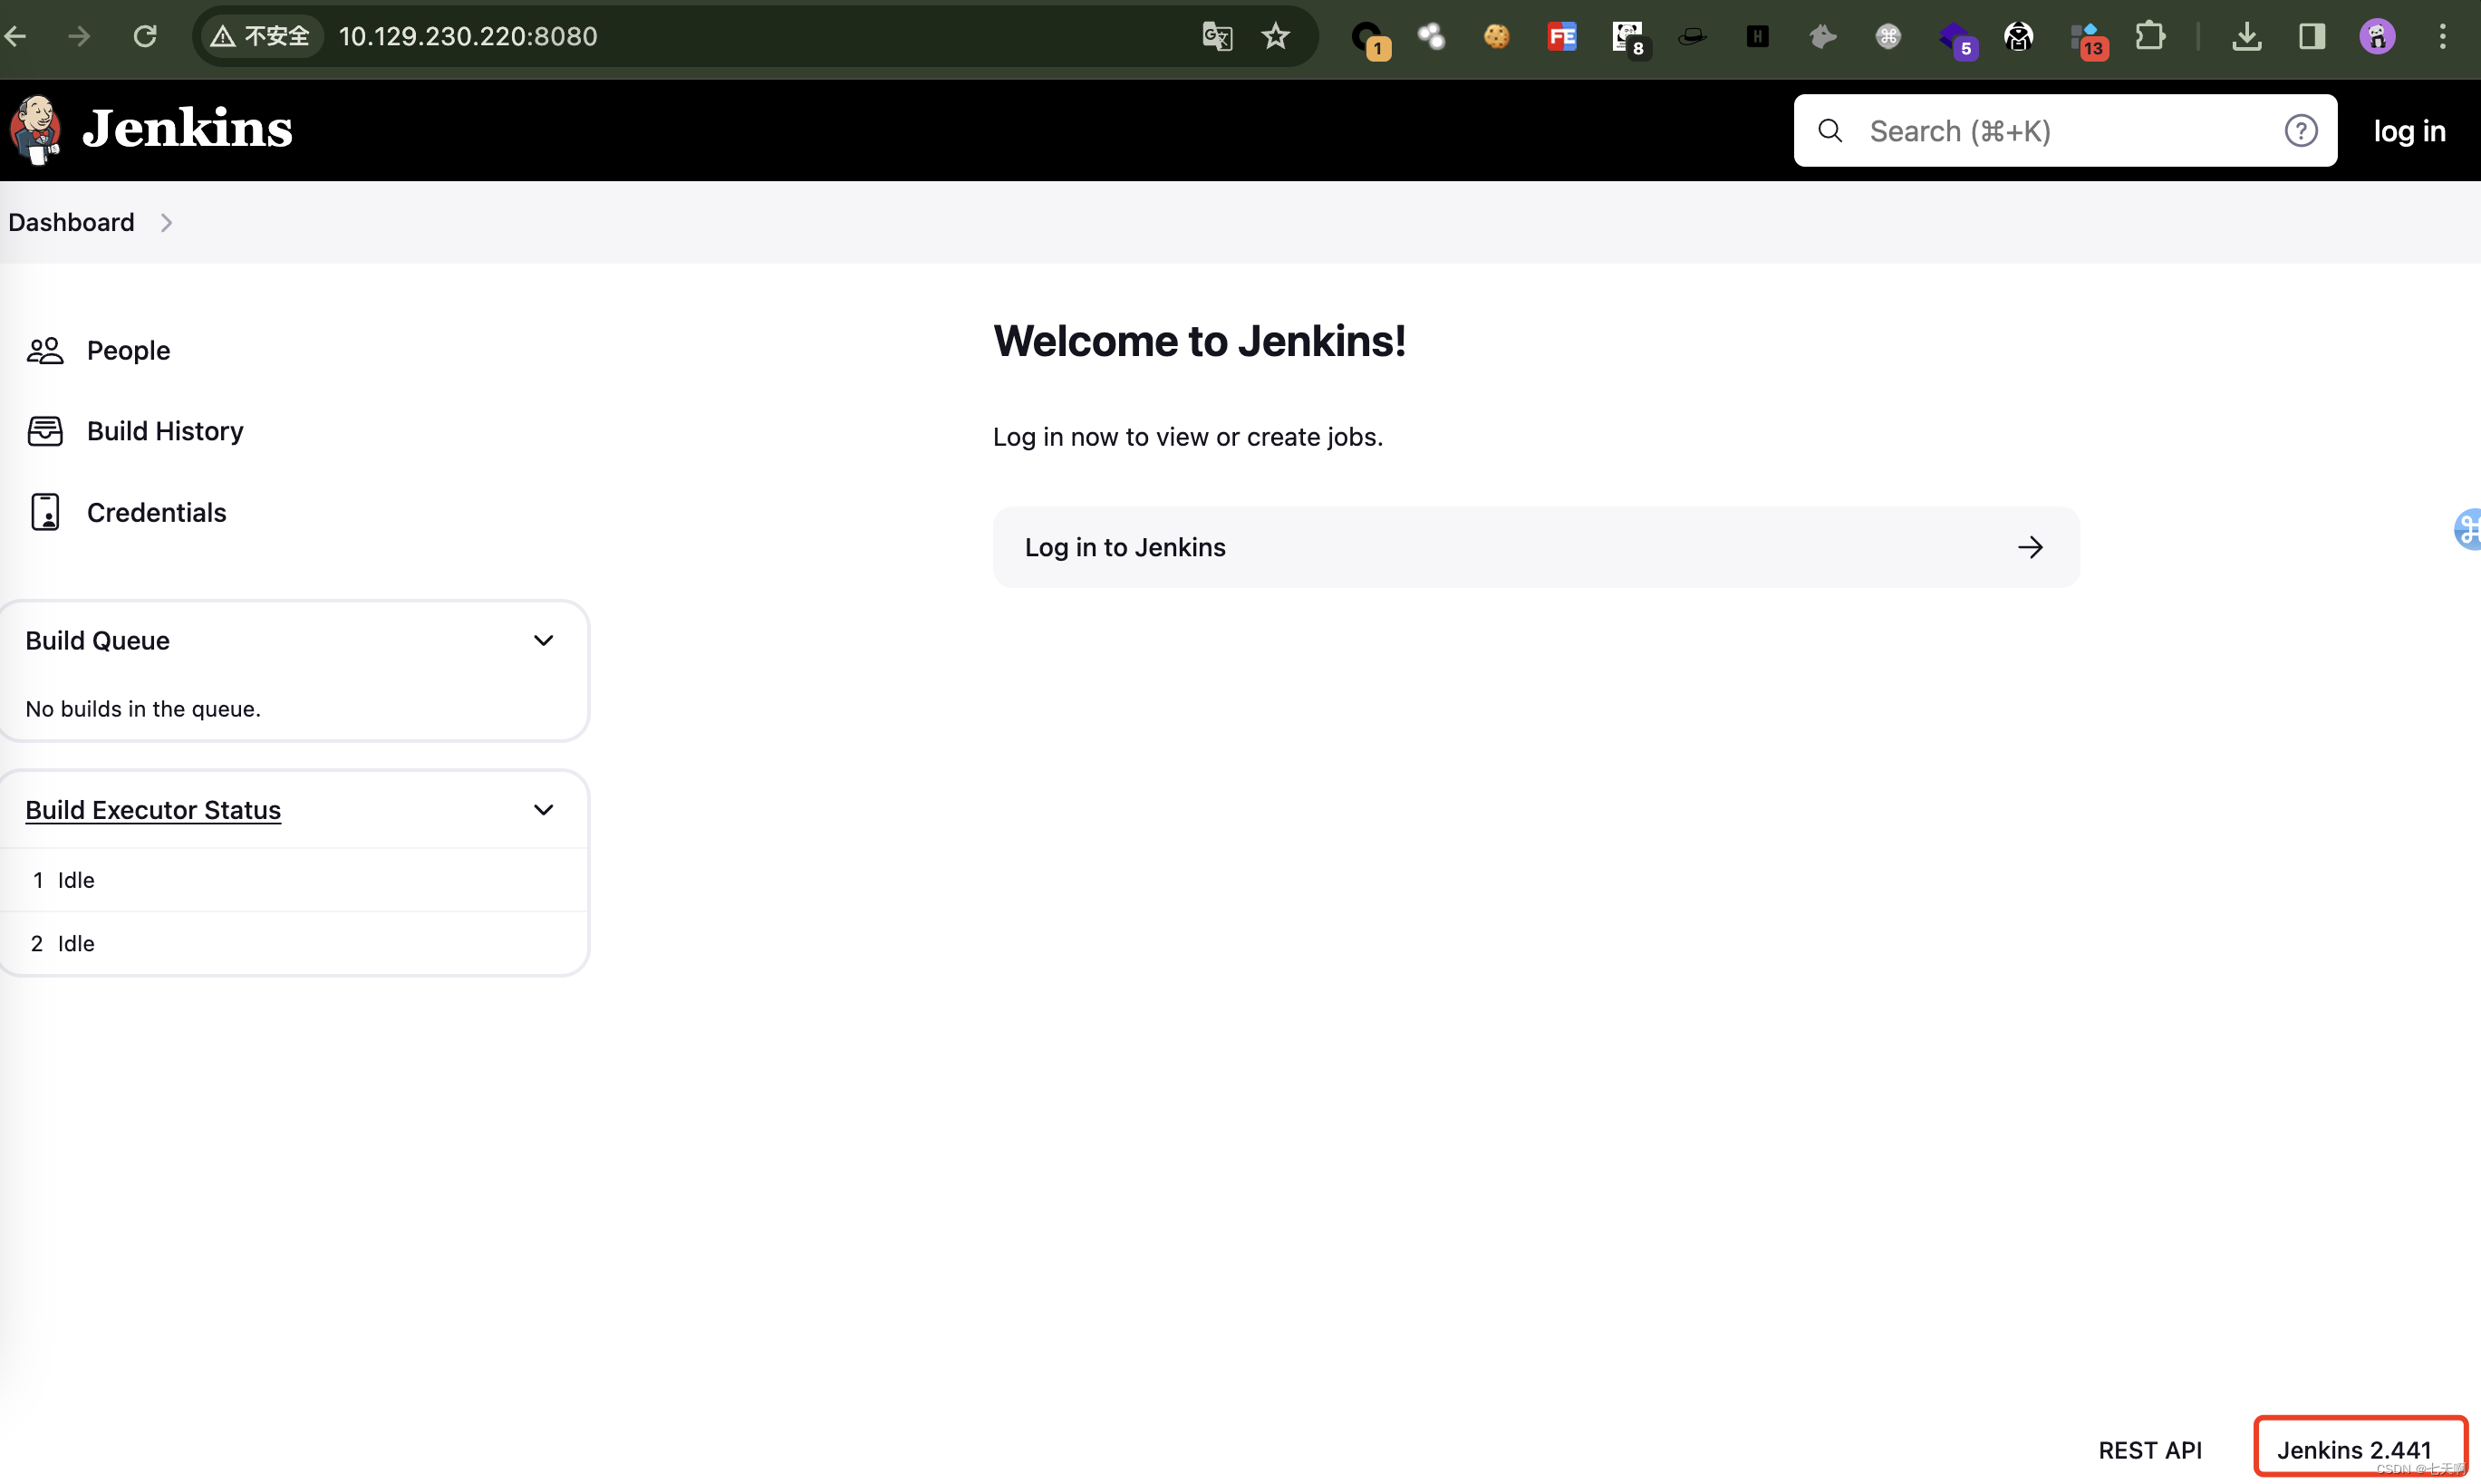
Task: Open the Credentials page
Action: [157, 512]
